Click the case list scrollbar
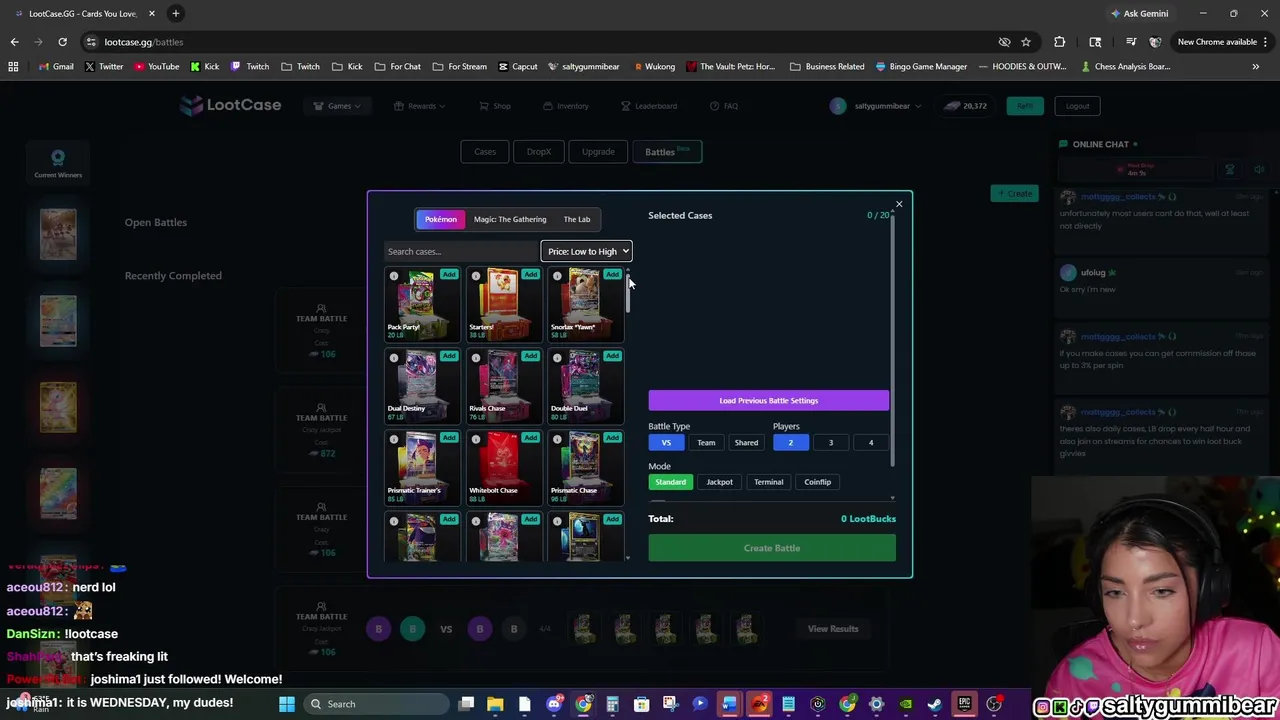This screenshot has height=720, width=1280. coord(628,292)
